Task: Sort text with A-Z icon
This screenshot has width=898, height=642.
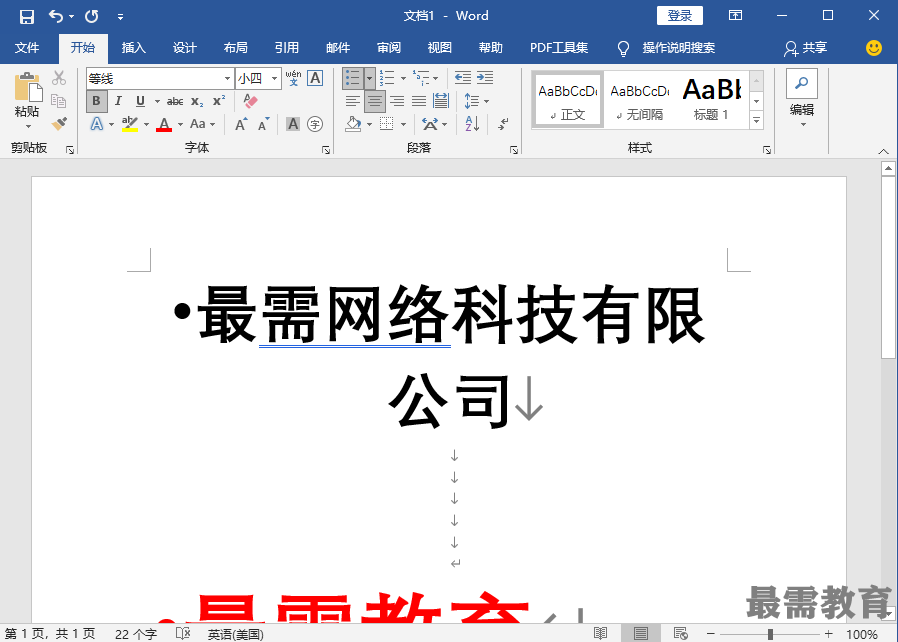Action: click(x=472, y=124)
